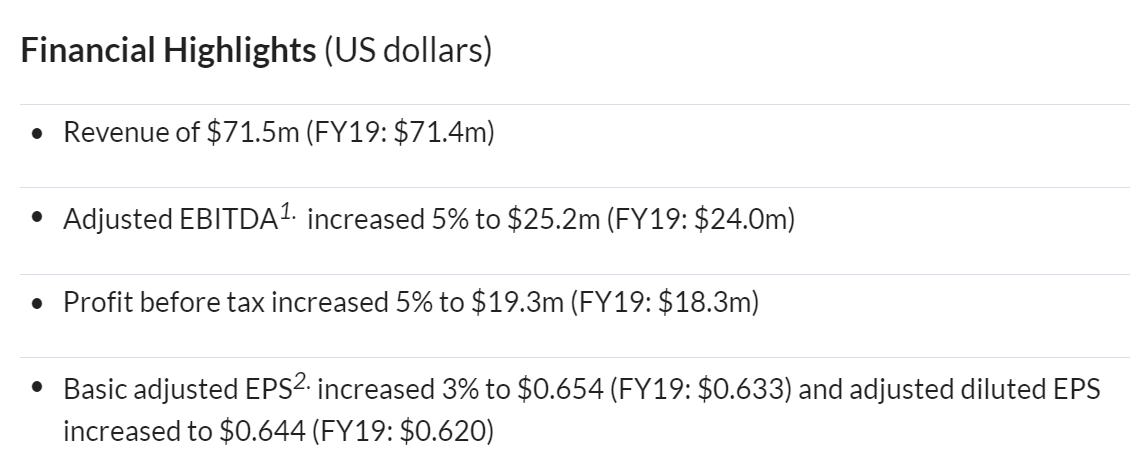Click the Profit before tax text
This screenshot has width=1130, height=473.
tap(164, 302)
